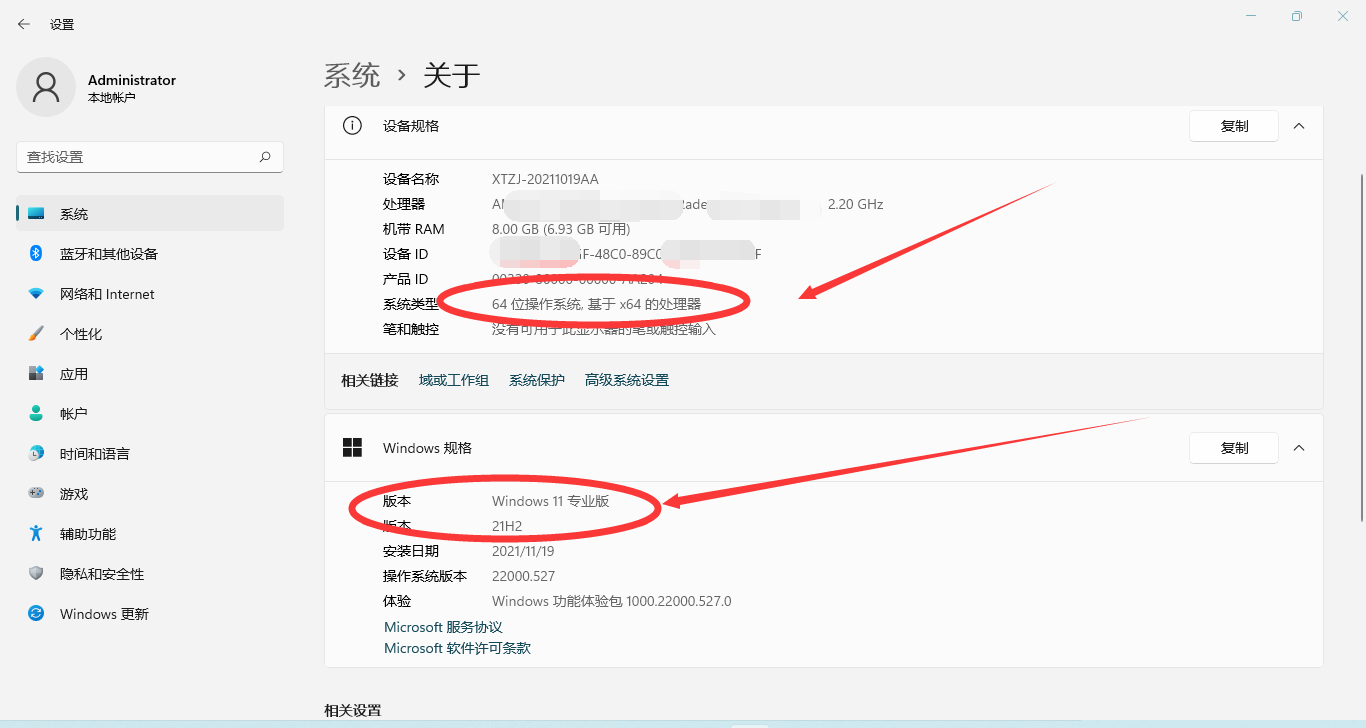
Task: Open the Administrator account avatar
Action: (x=46, y=87)
